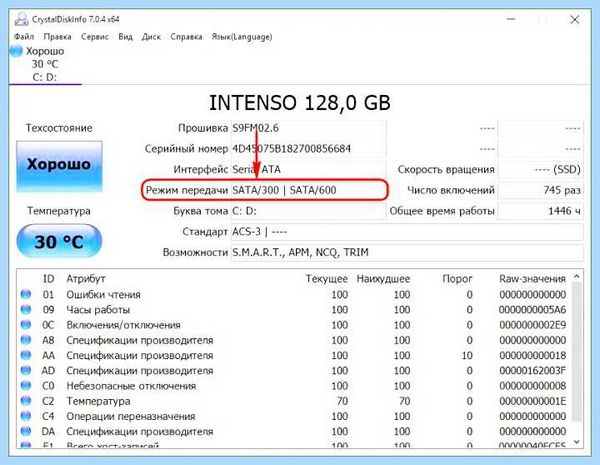Click the large Хорошо health status button
Image resolution: width=600 pixels, height=465 pixels.
coord(59,166)
